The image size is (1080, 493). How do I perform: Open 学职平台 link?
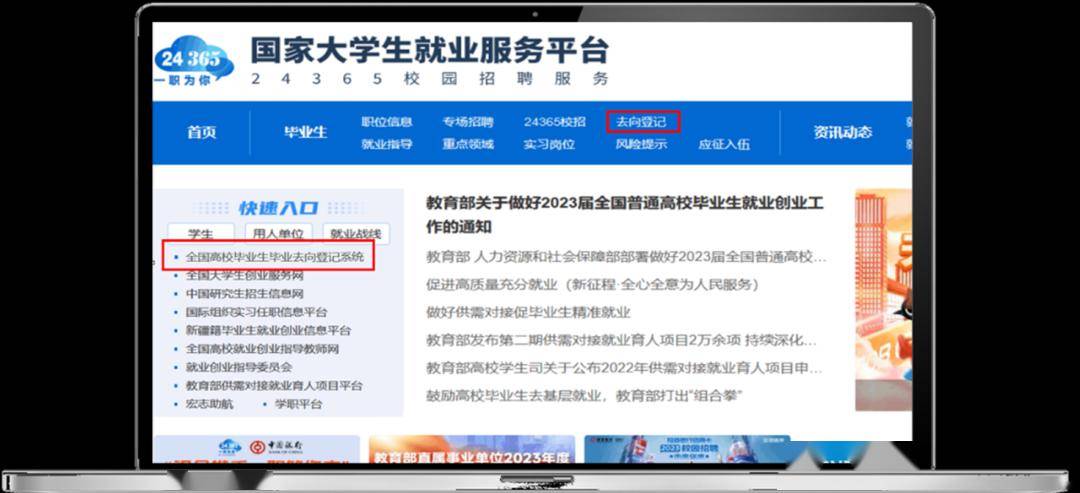pos(298,404)
